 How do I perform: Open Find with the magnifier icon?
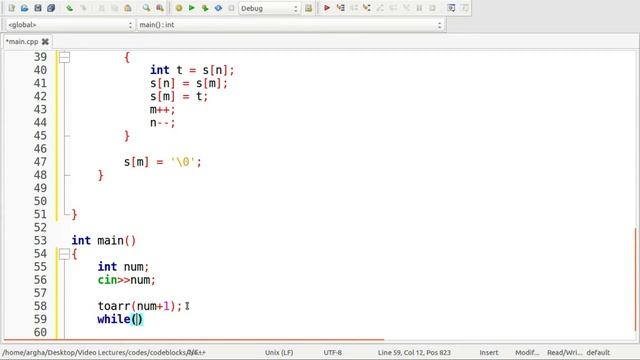tap(146, 8)
